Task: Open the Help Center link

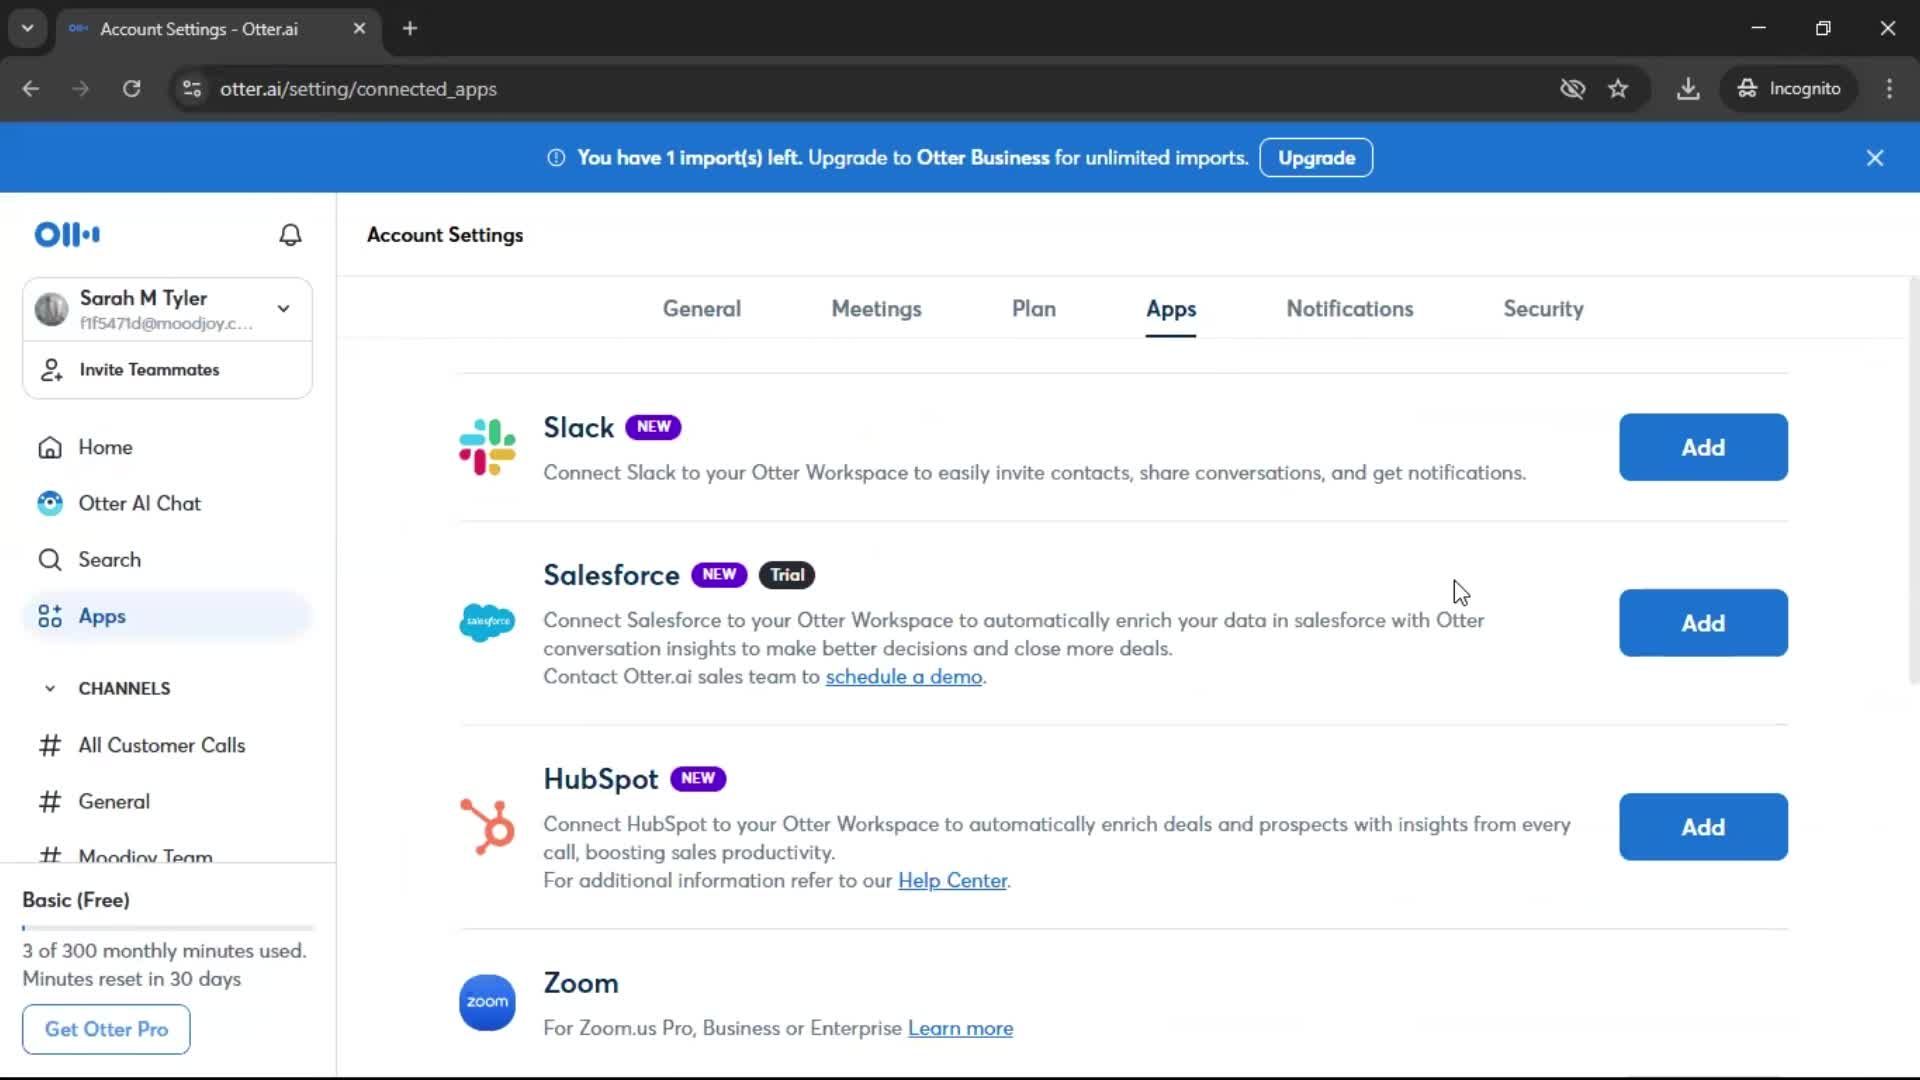Action: click(952, 881)
